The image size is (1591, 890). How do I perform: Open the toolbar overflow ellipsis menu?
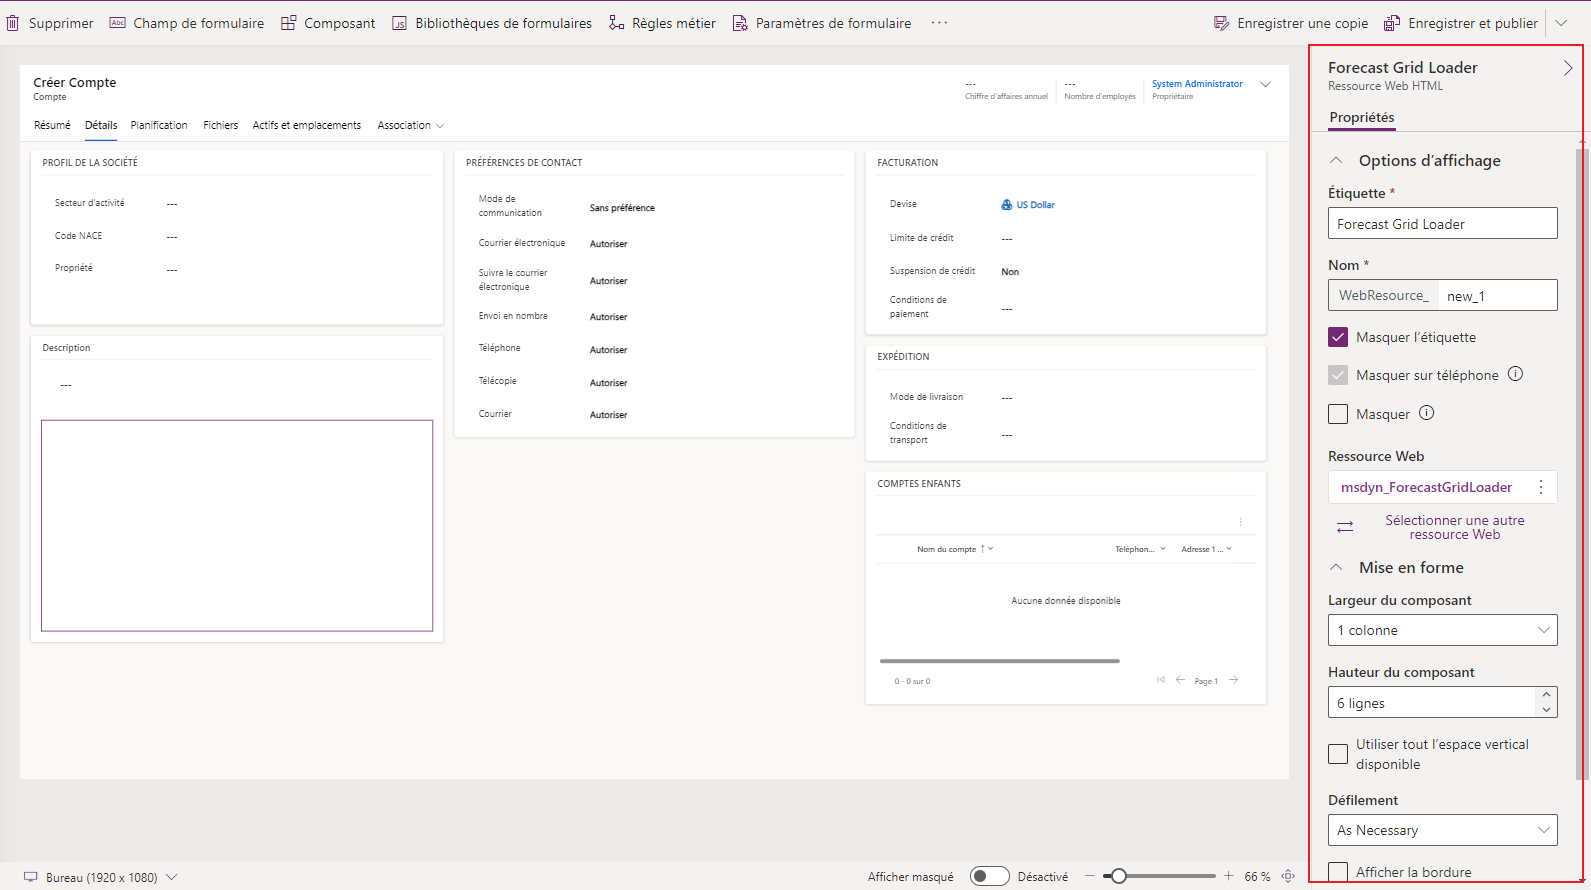click(939, 22)
